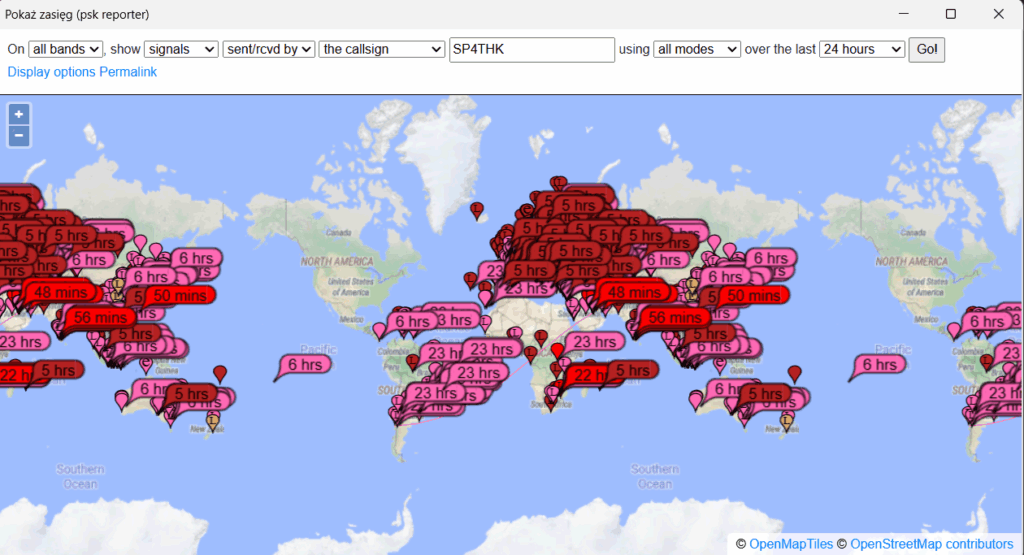Viewport: 1024px width, 555px height.
Task: Minimize the psk reporter window
Action: click(904, 14)
